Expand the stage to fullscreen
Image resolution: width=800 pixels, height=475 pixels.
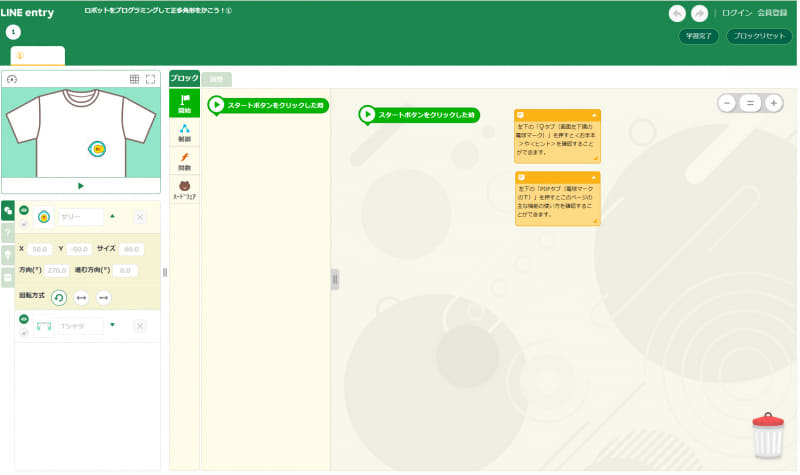point(151,79)
